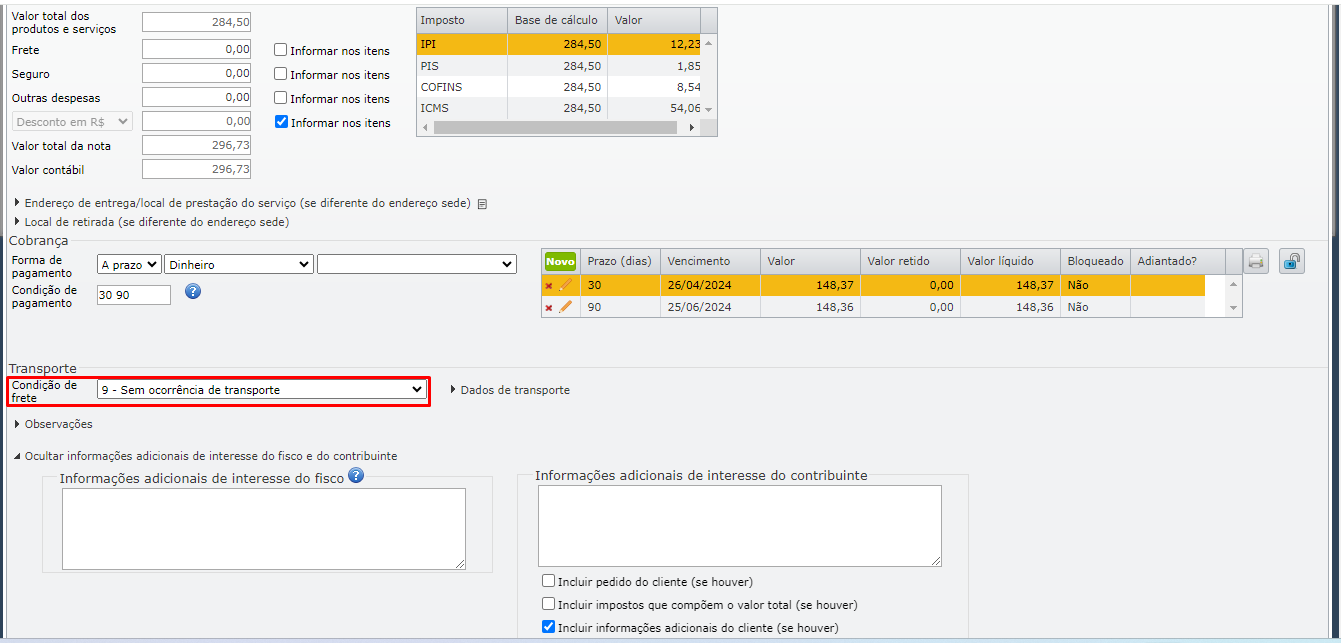1341x643 pixels.
Task: Click the tax table horizontal scrollbar
Action: tap(555, 128)
